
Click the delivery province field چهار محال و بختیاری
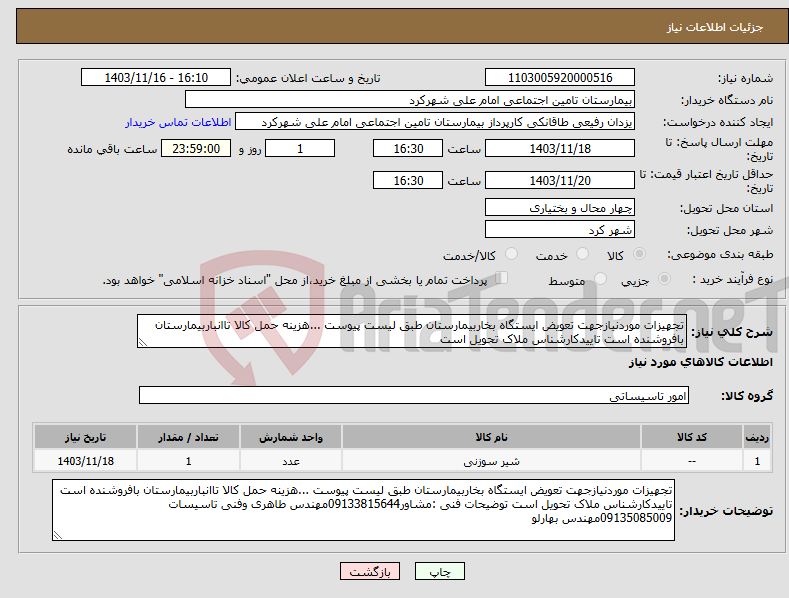[x=560, y=207]
